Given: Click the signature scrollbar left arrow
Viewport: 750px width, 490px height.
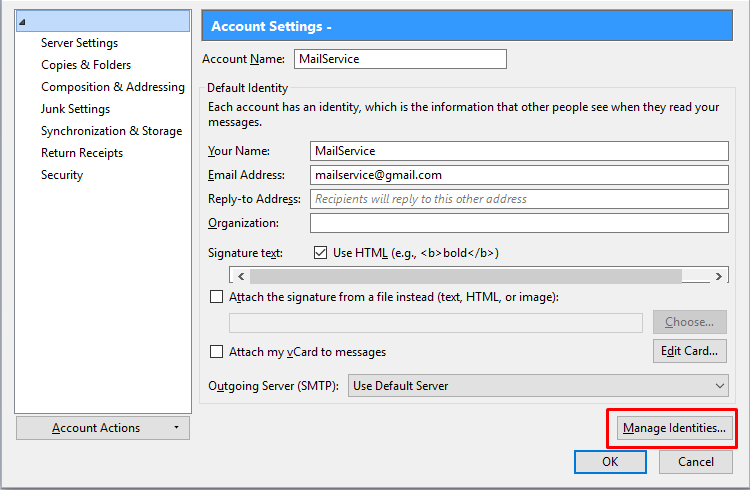Looking at the screenshot, I should (x=241, y=276).
